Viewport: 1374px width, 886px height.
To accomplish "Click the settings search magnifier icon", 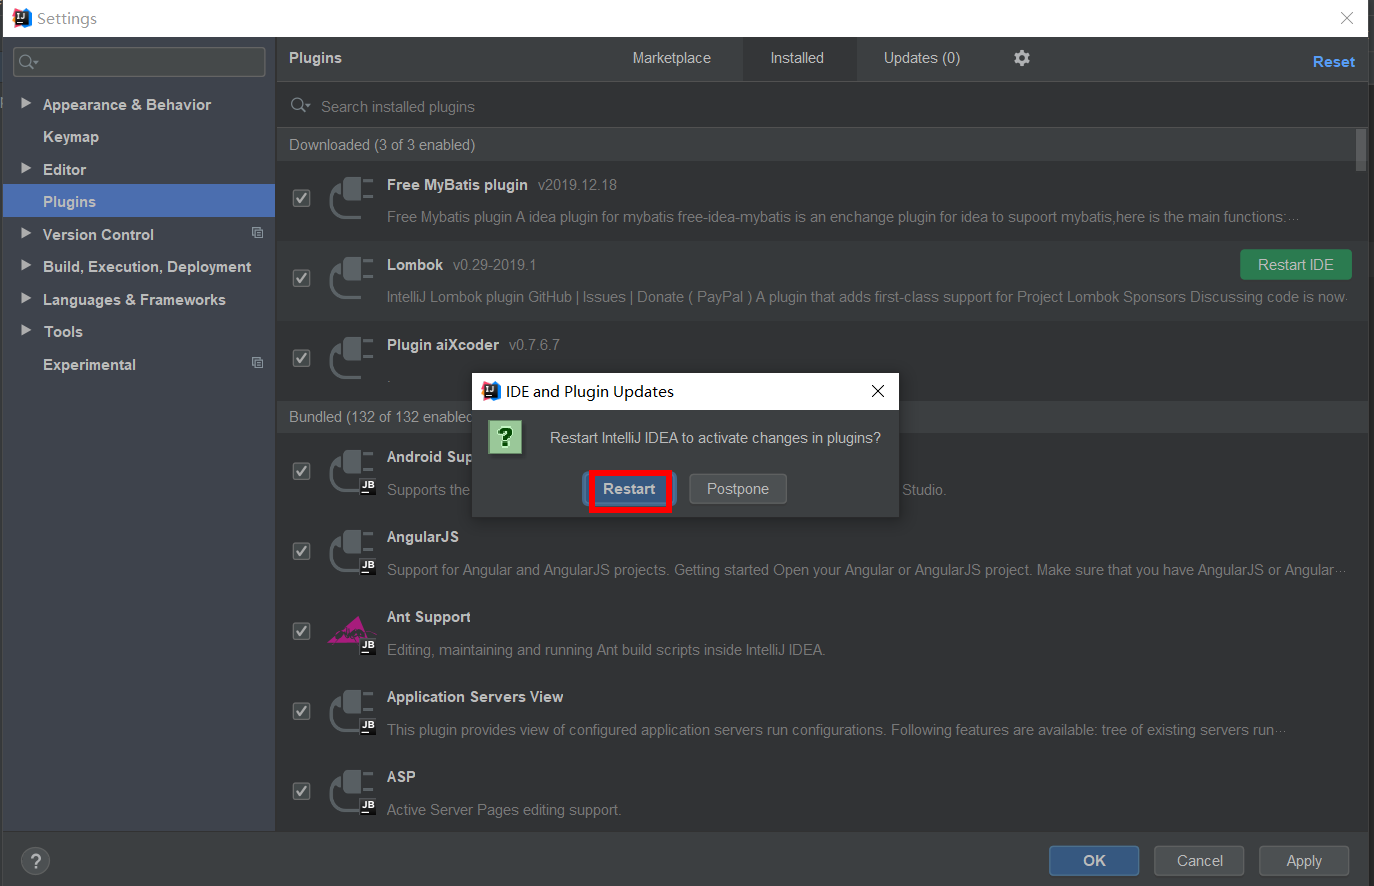I will 28,62.
